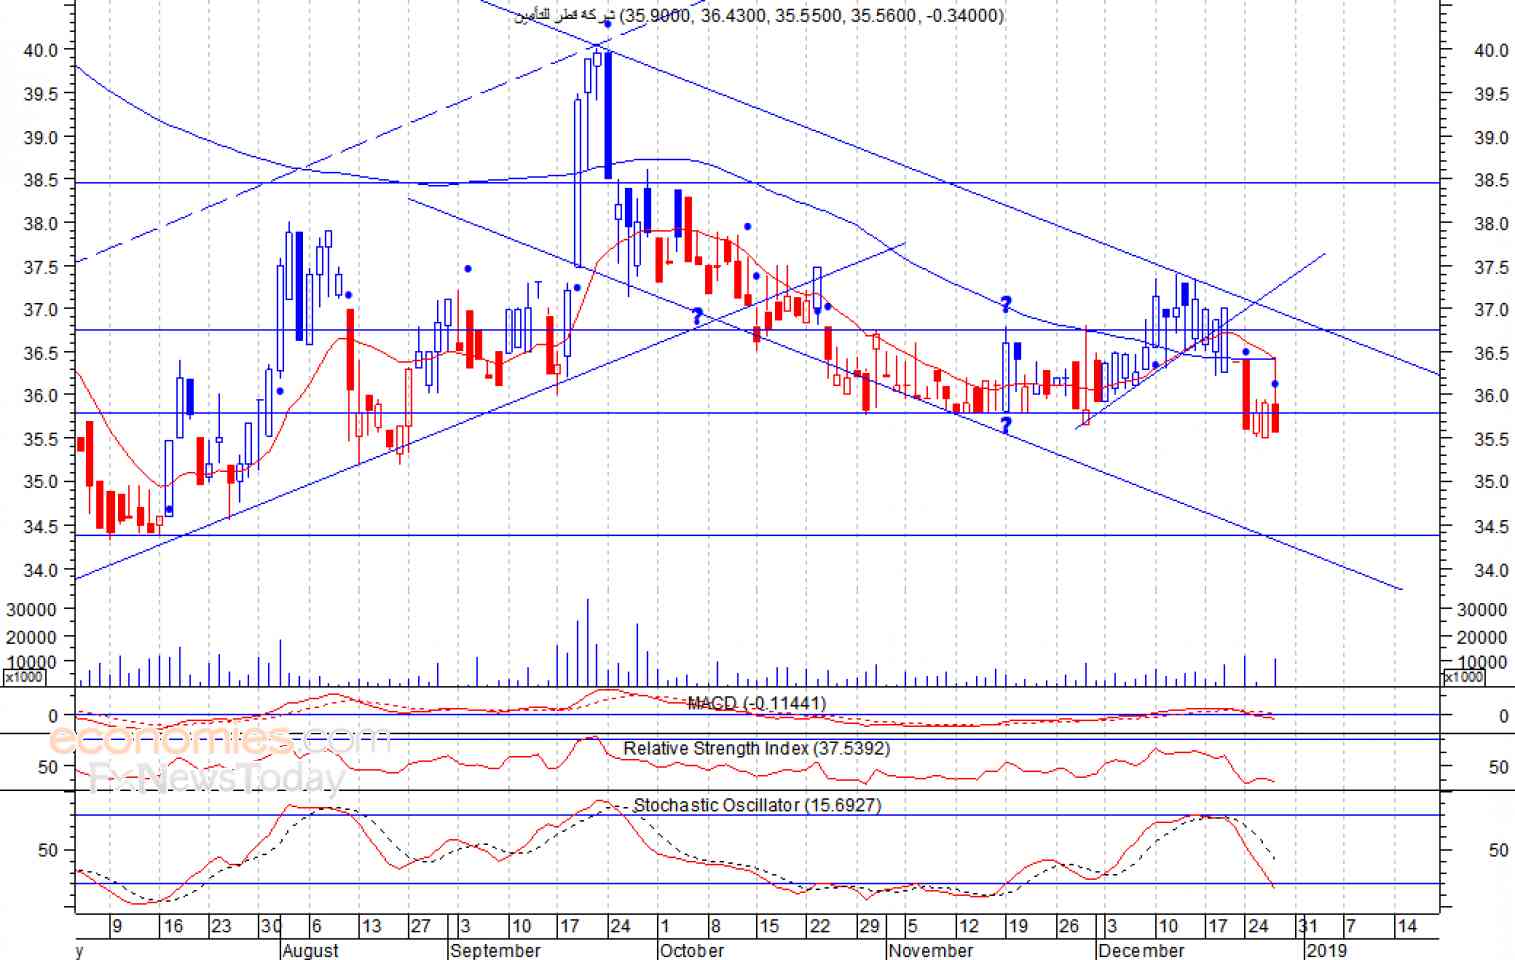The image size is (1515, 960).
Task: Select the 35.5 value on the left price axis
Action: [40, 440]
